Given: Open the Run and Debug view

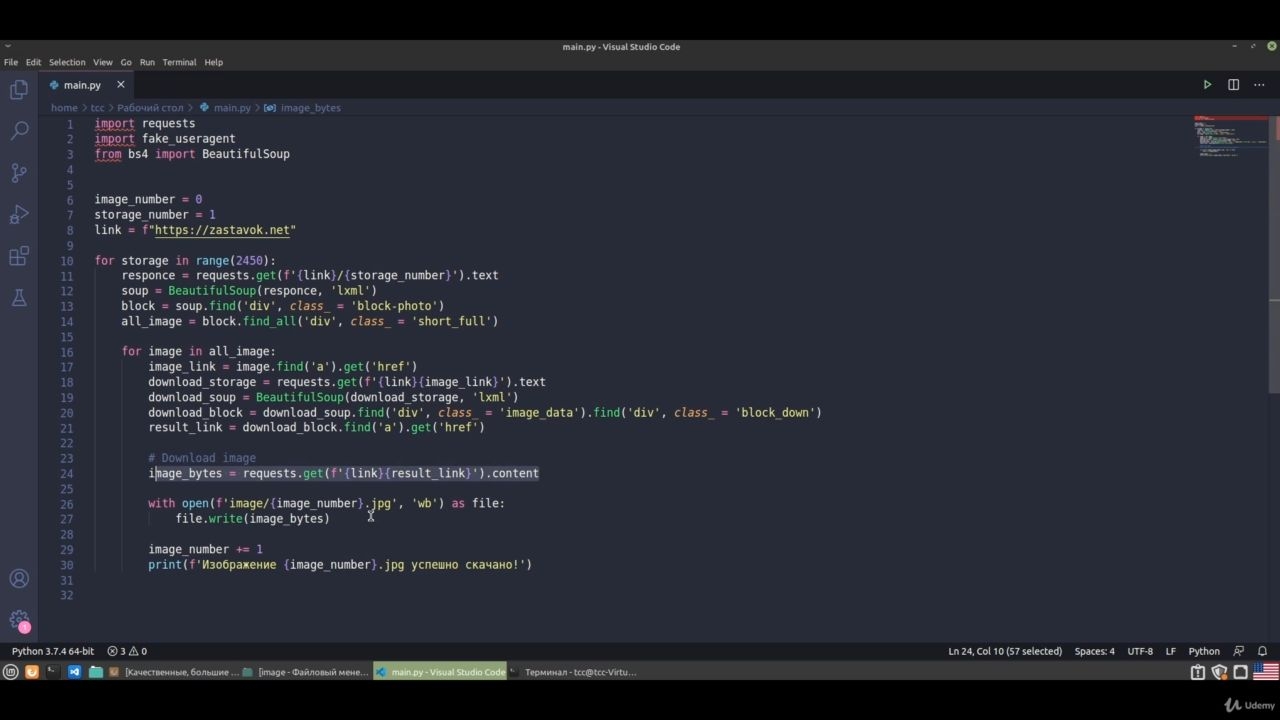Looking at the screenshot, I should click(x=19, y=215).
